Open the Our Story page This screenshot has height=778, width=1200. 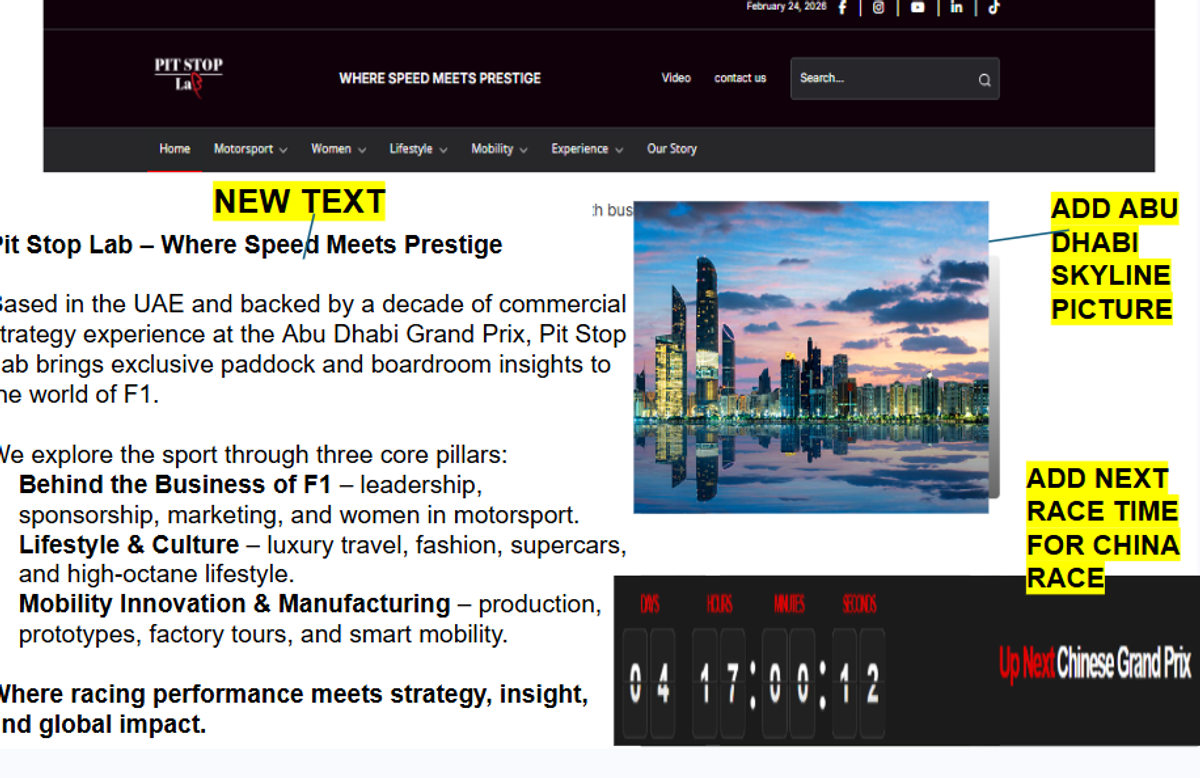[672, 149]
